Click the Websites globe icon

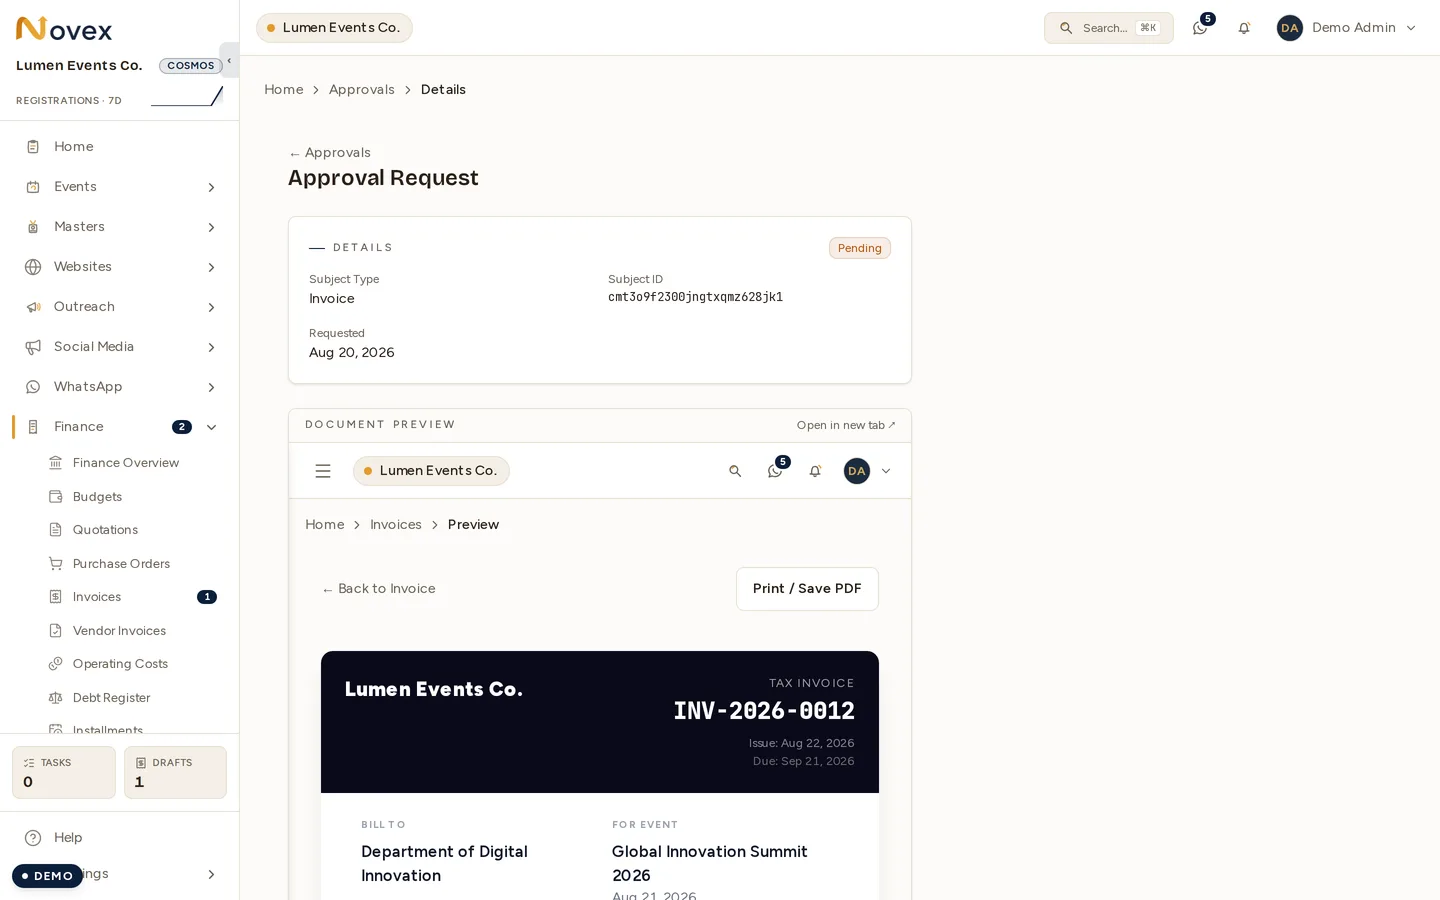coord(33,267)
